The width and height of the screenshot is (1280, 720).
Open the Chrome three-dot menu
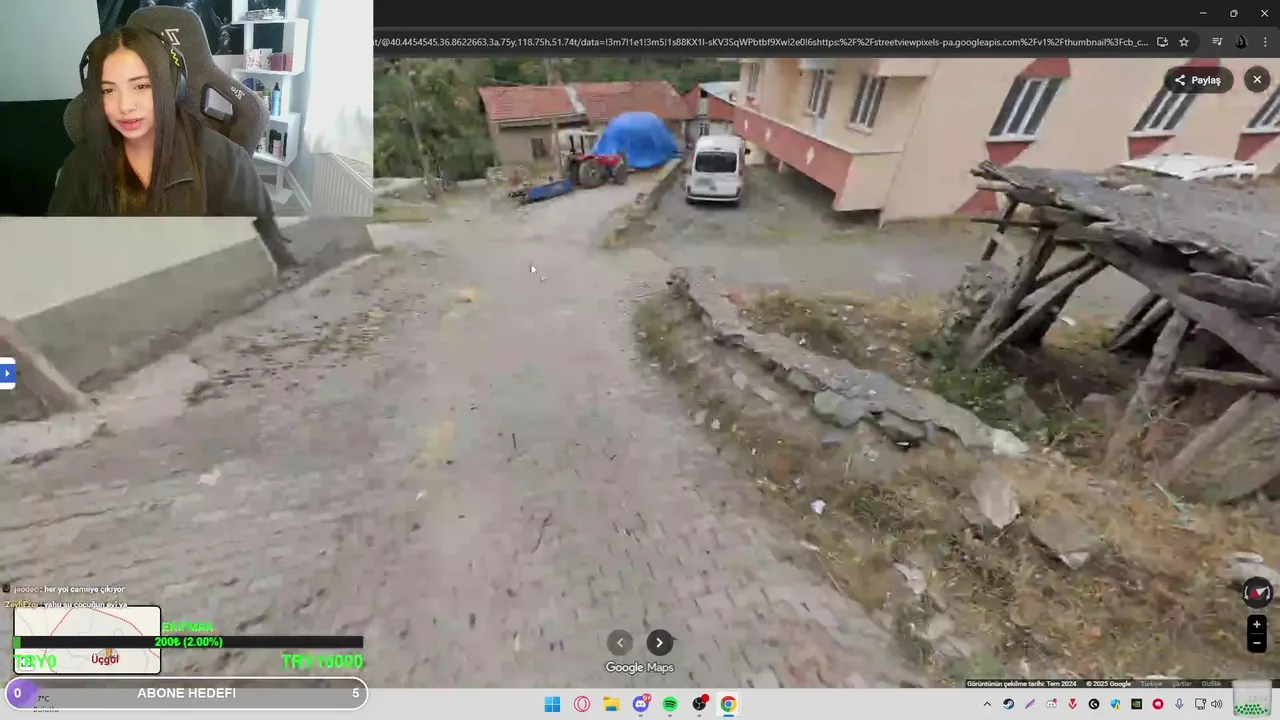coord(1265,42)
